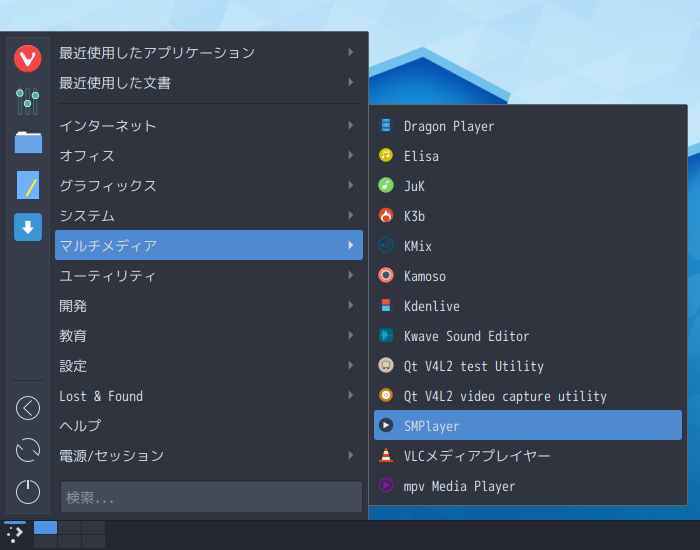Viewport: 700px width, 550px height.
Task: Open the オフィス category label
Action: pos(87,156)
